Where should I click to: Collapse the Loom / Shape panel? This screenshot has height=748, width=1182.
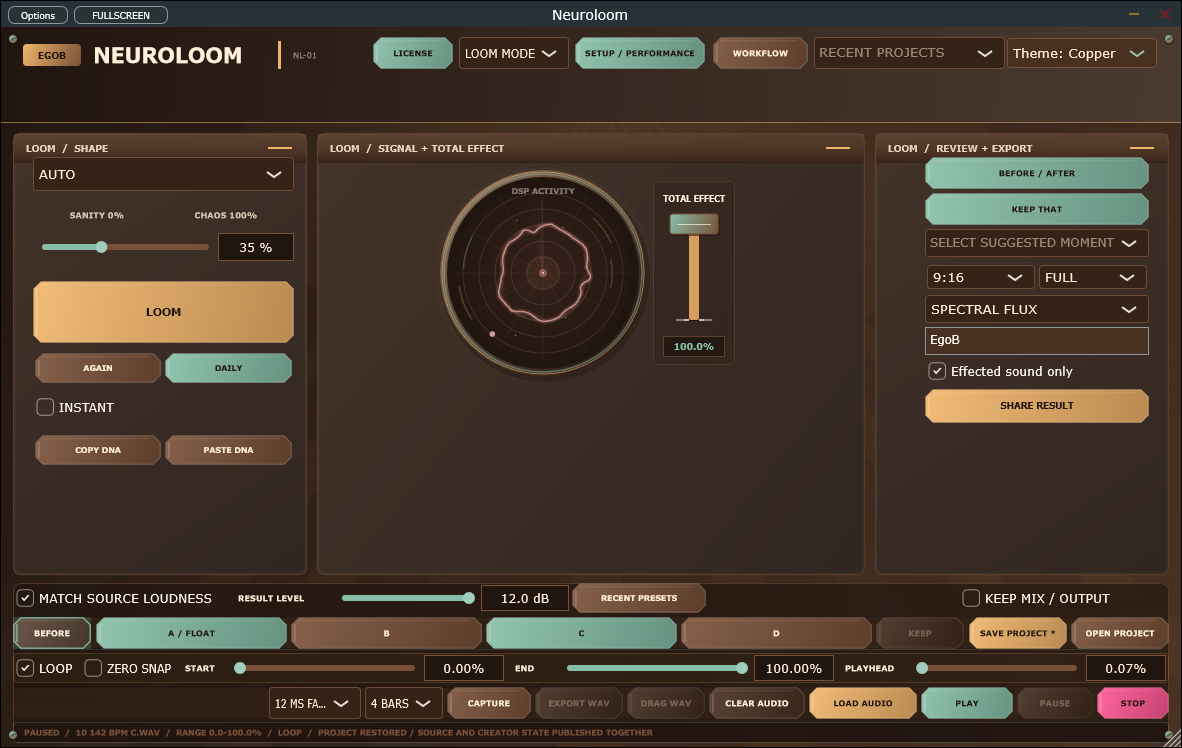279,148
